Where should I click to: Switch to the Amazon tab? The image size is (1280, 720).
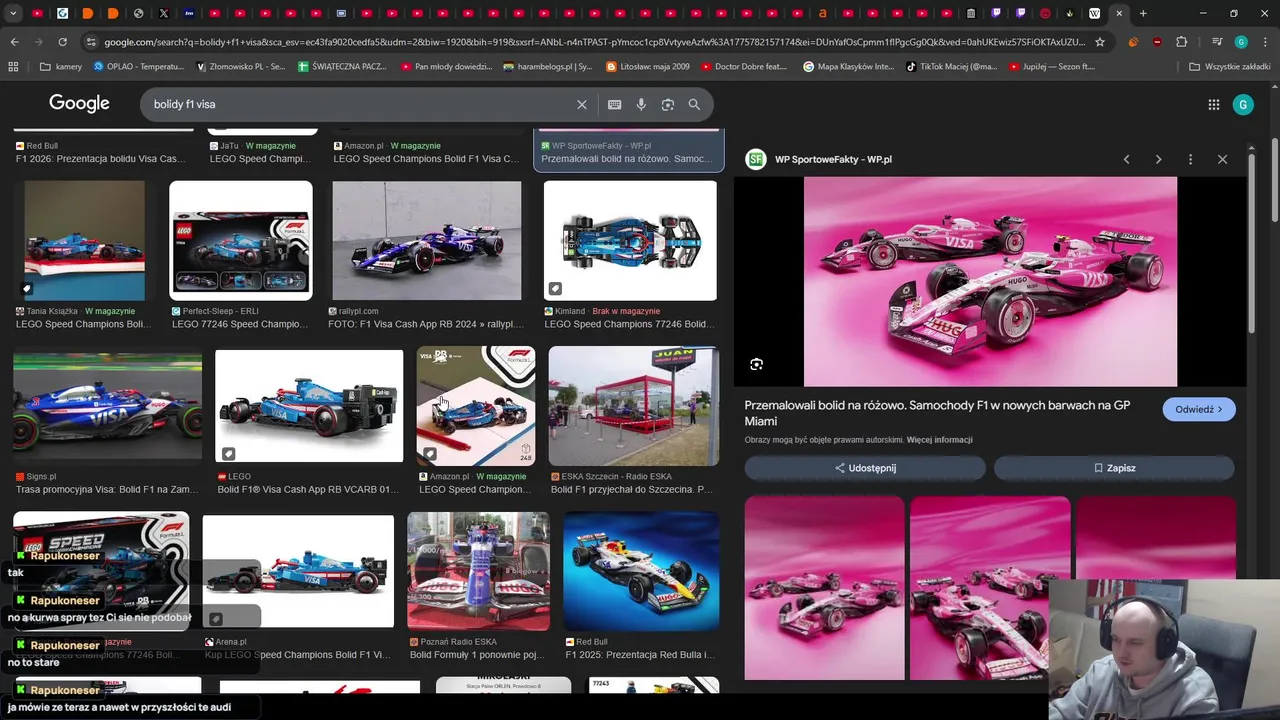823,13
